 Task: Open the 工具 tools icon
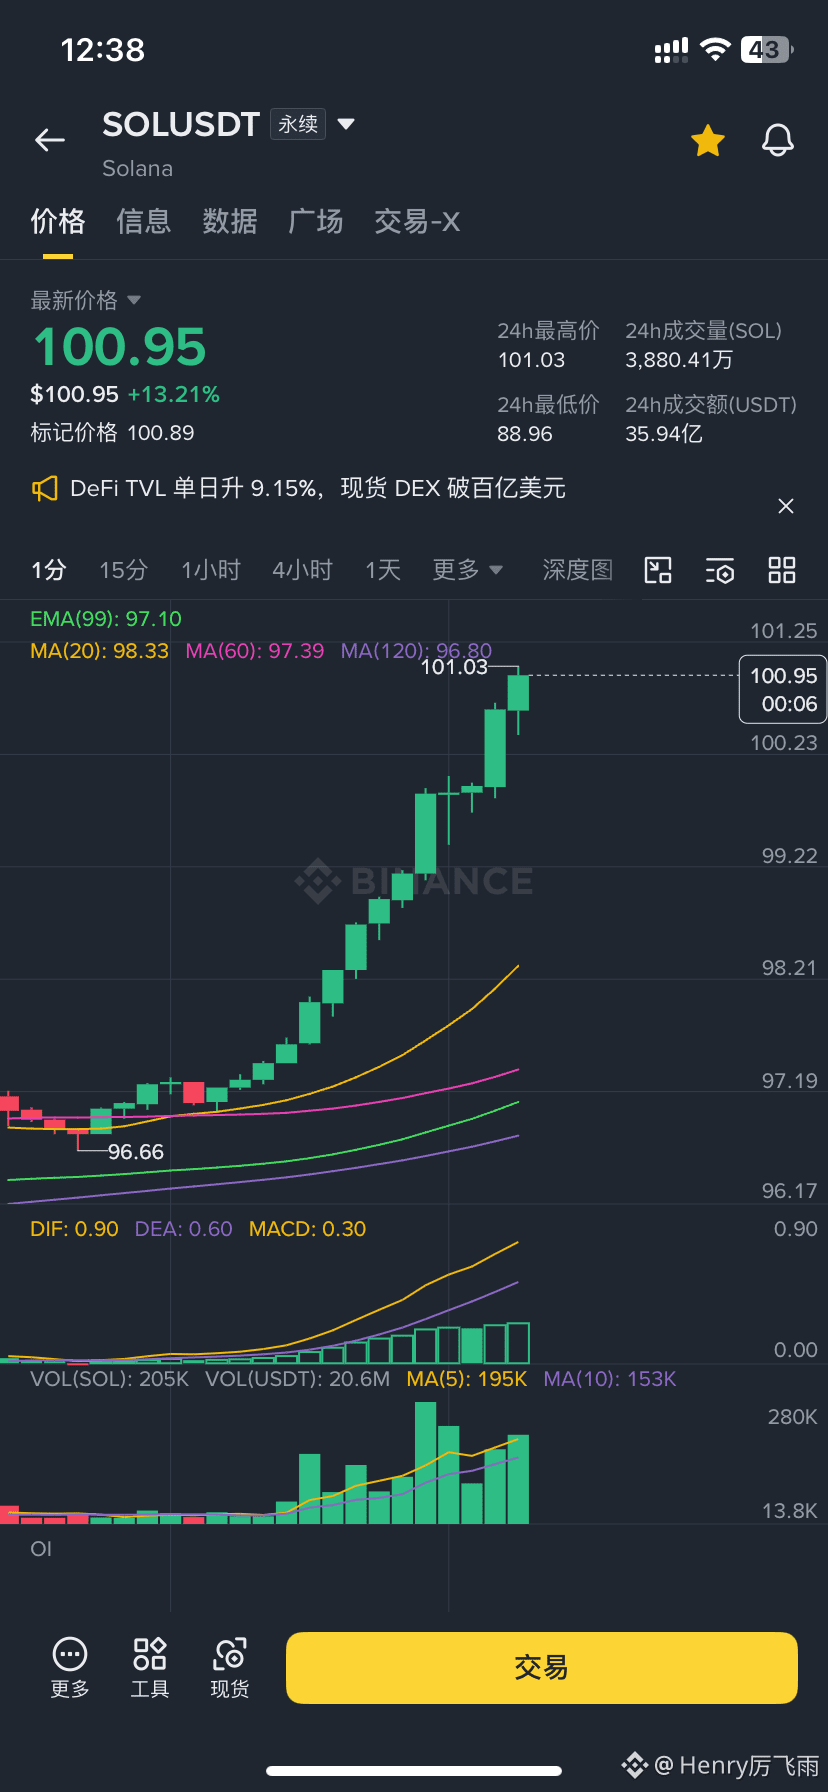coord(150,1668)
